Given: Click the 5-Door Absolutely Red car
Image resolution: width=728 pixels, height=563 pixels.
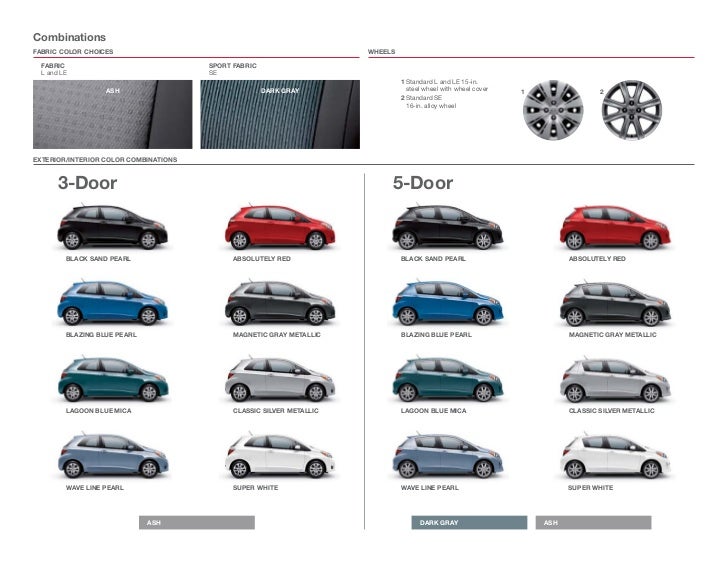Looking at the screenshot, I should [615, 226].
